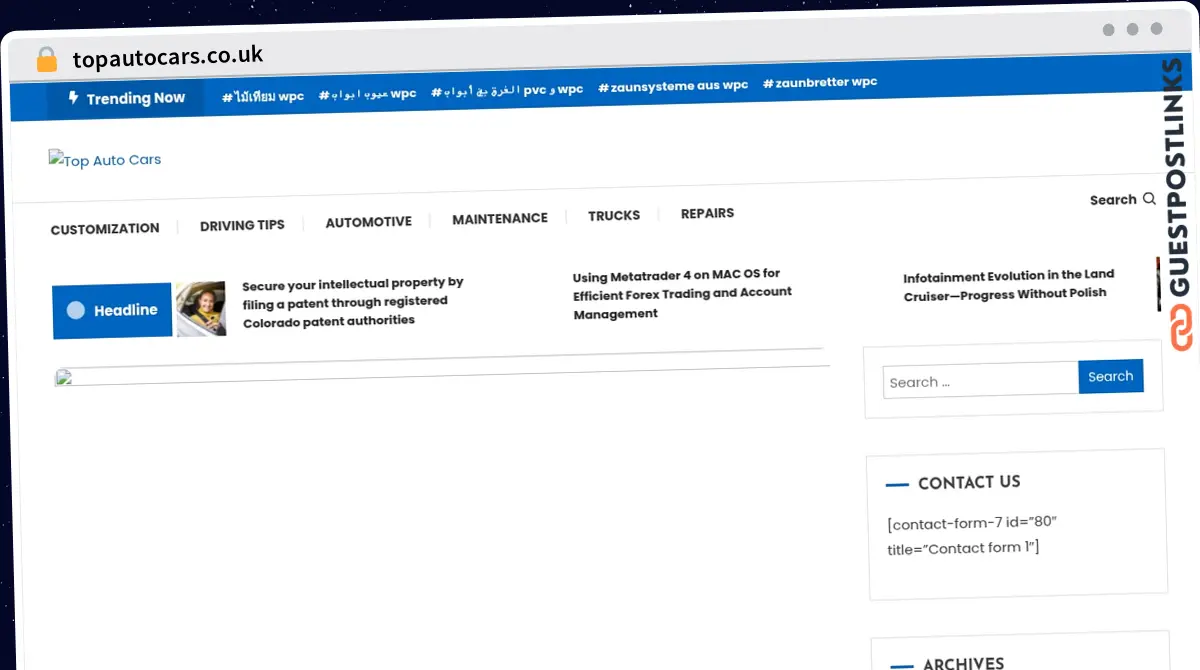Screen dimensions: 1200x670
Task: Open the Customization menu item
Action: [x=105, y=229]
